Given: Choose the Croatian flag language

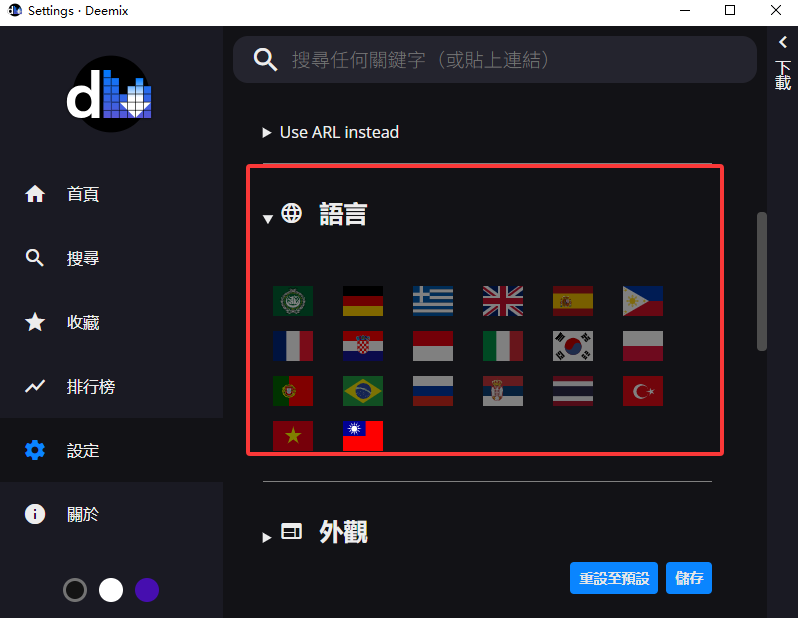Looking at the screenshot, I should [x=363, y=346].
